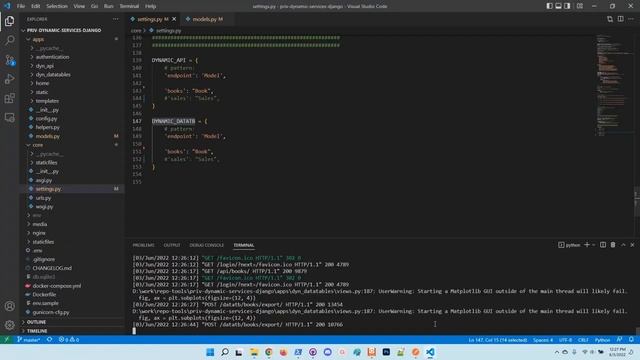Screen dimensions: 640x360
Task: Switch git branch master in status bar
Action: click(29, 340)
